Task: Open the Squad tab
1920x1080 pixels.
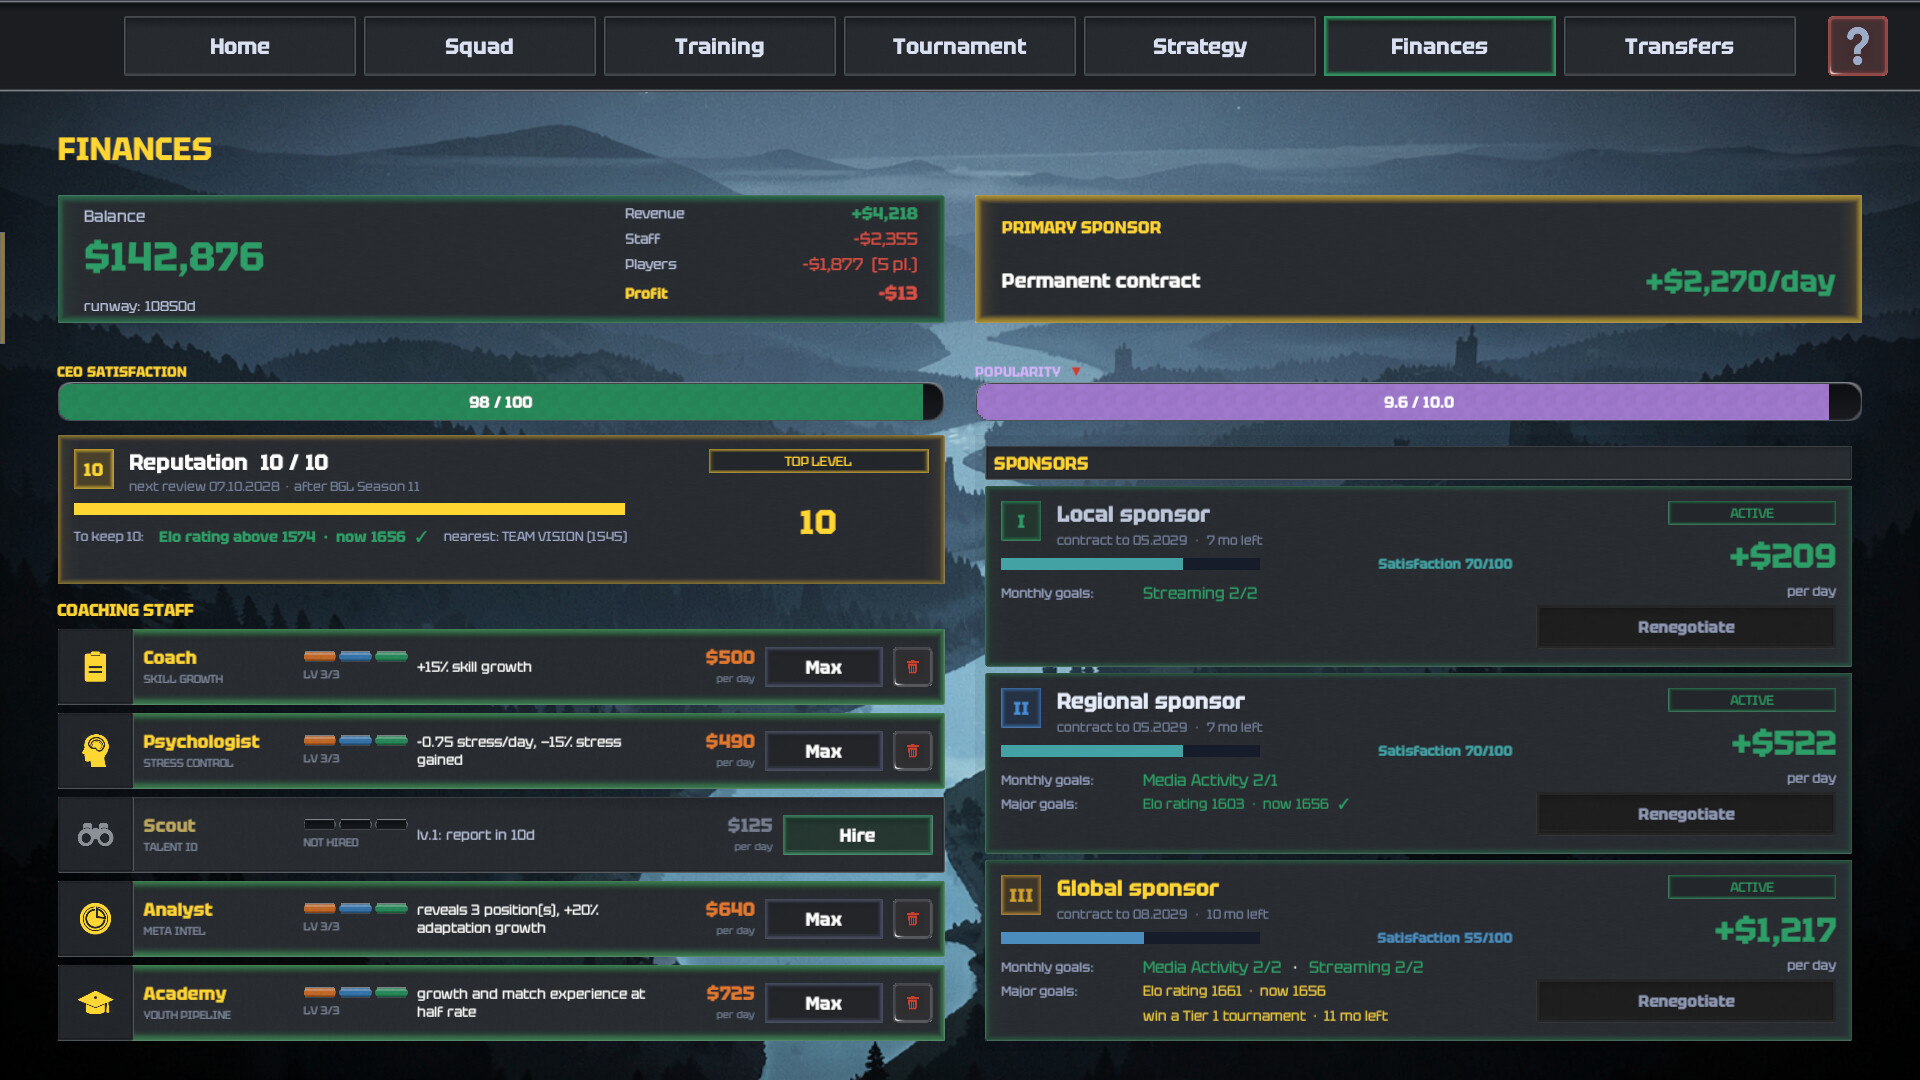Action: point(480,46)
